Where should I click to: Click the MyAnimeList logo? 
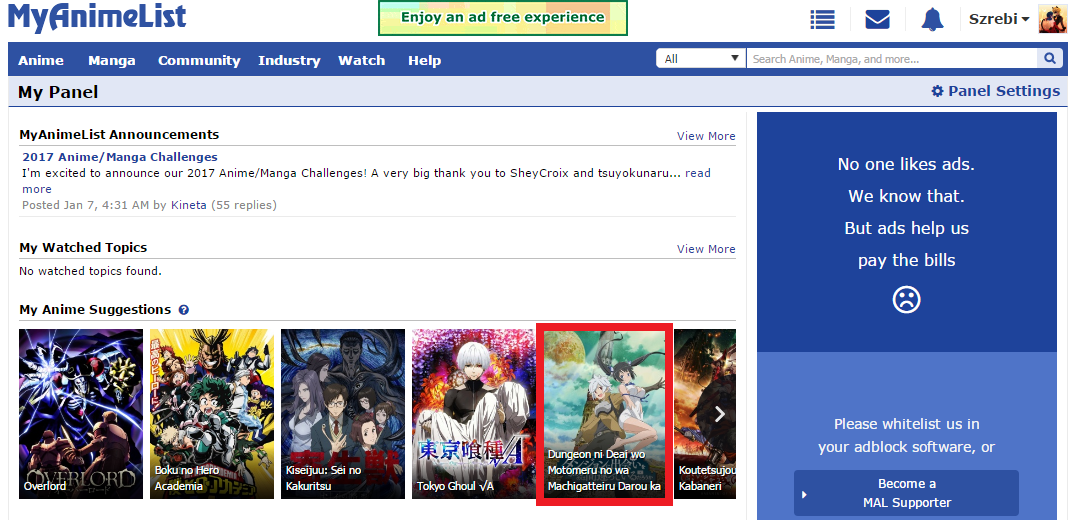point(96,17)
